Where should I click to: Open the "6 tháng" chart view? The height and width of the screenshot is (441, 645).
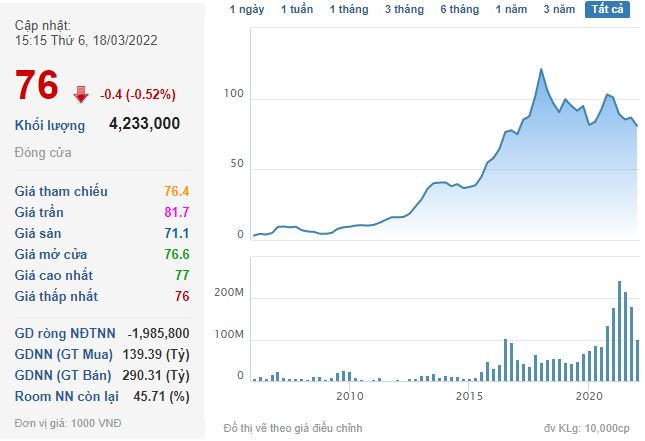[459, 9]
